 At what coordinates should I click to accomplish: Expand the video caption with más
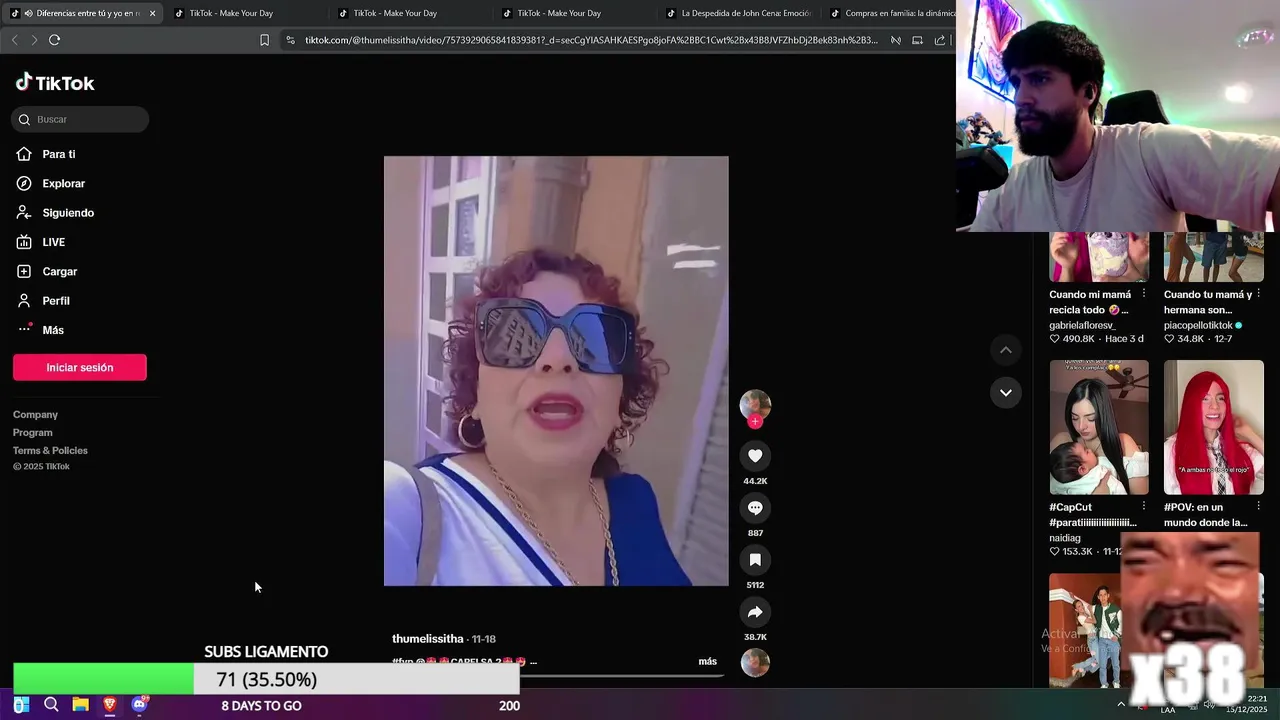pyautogui.click(x=707, y=661)
